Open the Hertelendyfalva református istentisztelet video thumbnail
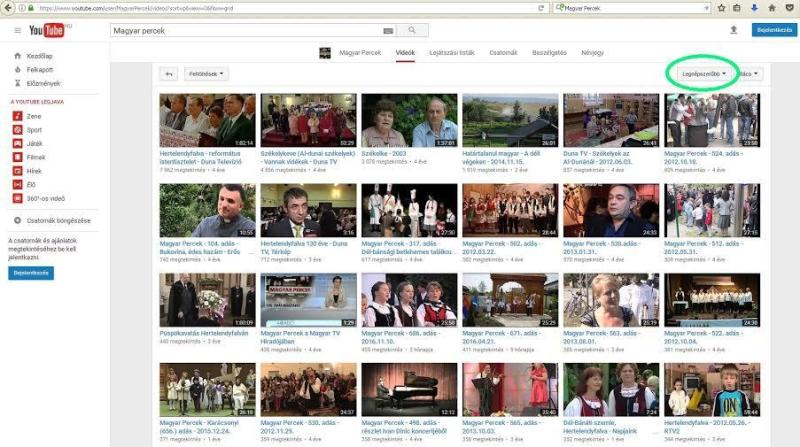The height and width of the screenshot is (447, 800). (207, 121)
